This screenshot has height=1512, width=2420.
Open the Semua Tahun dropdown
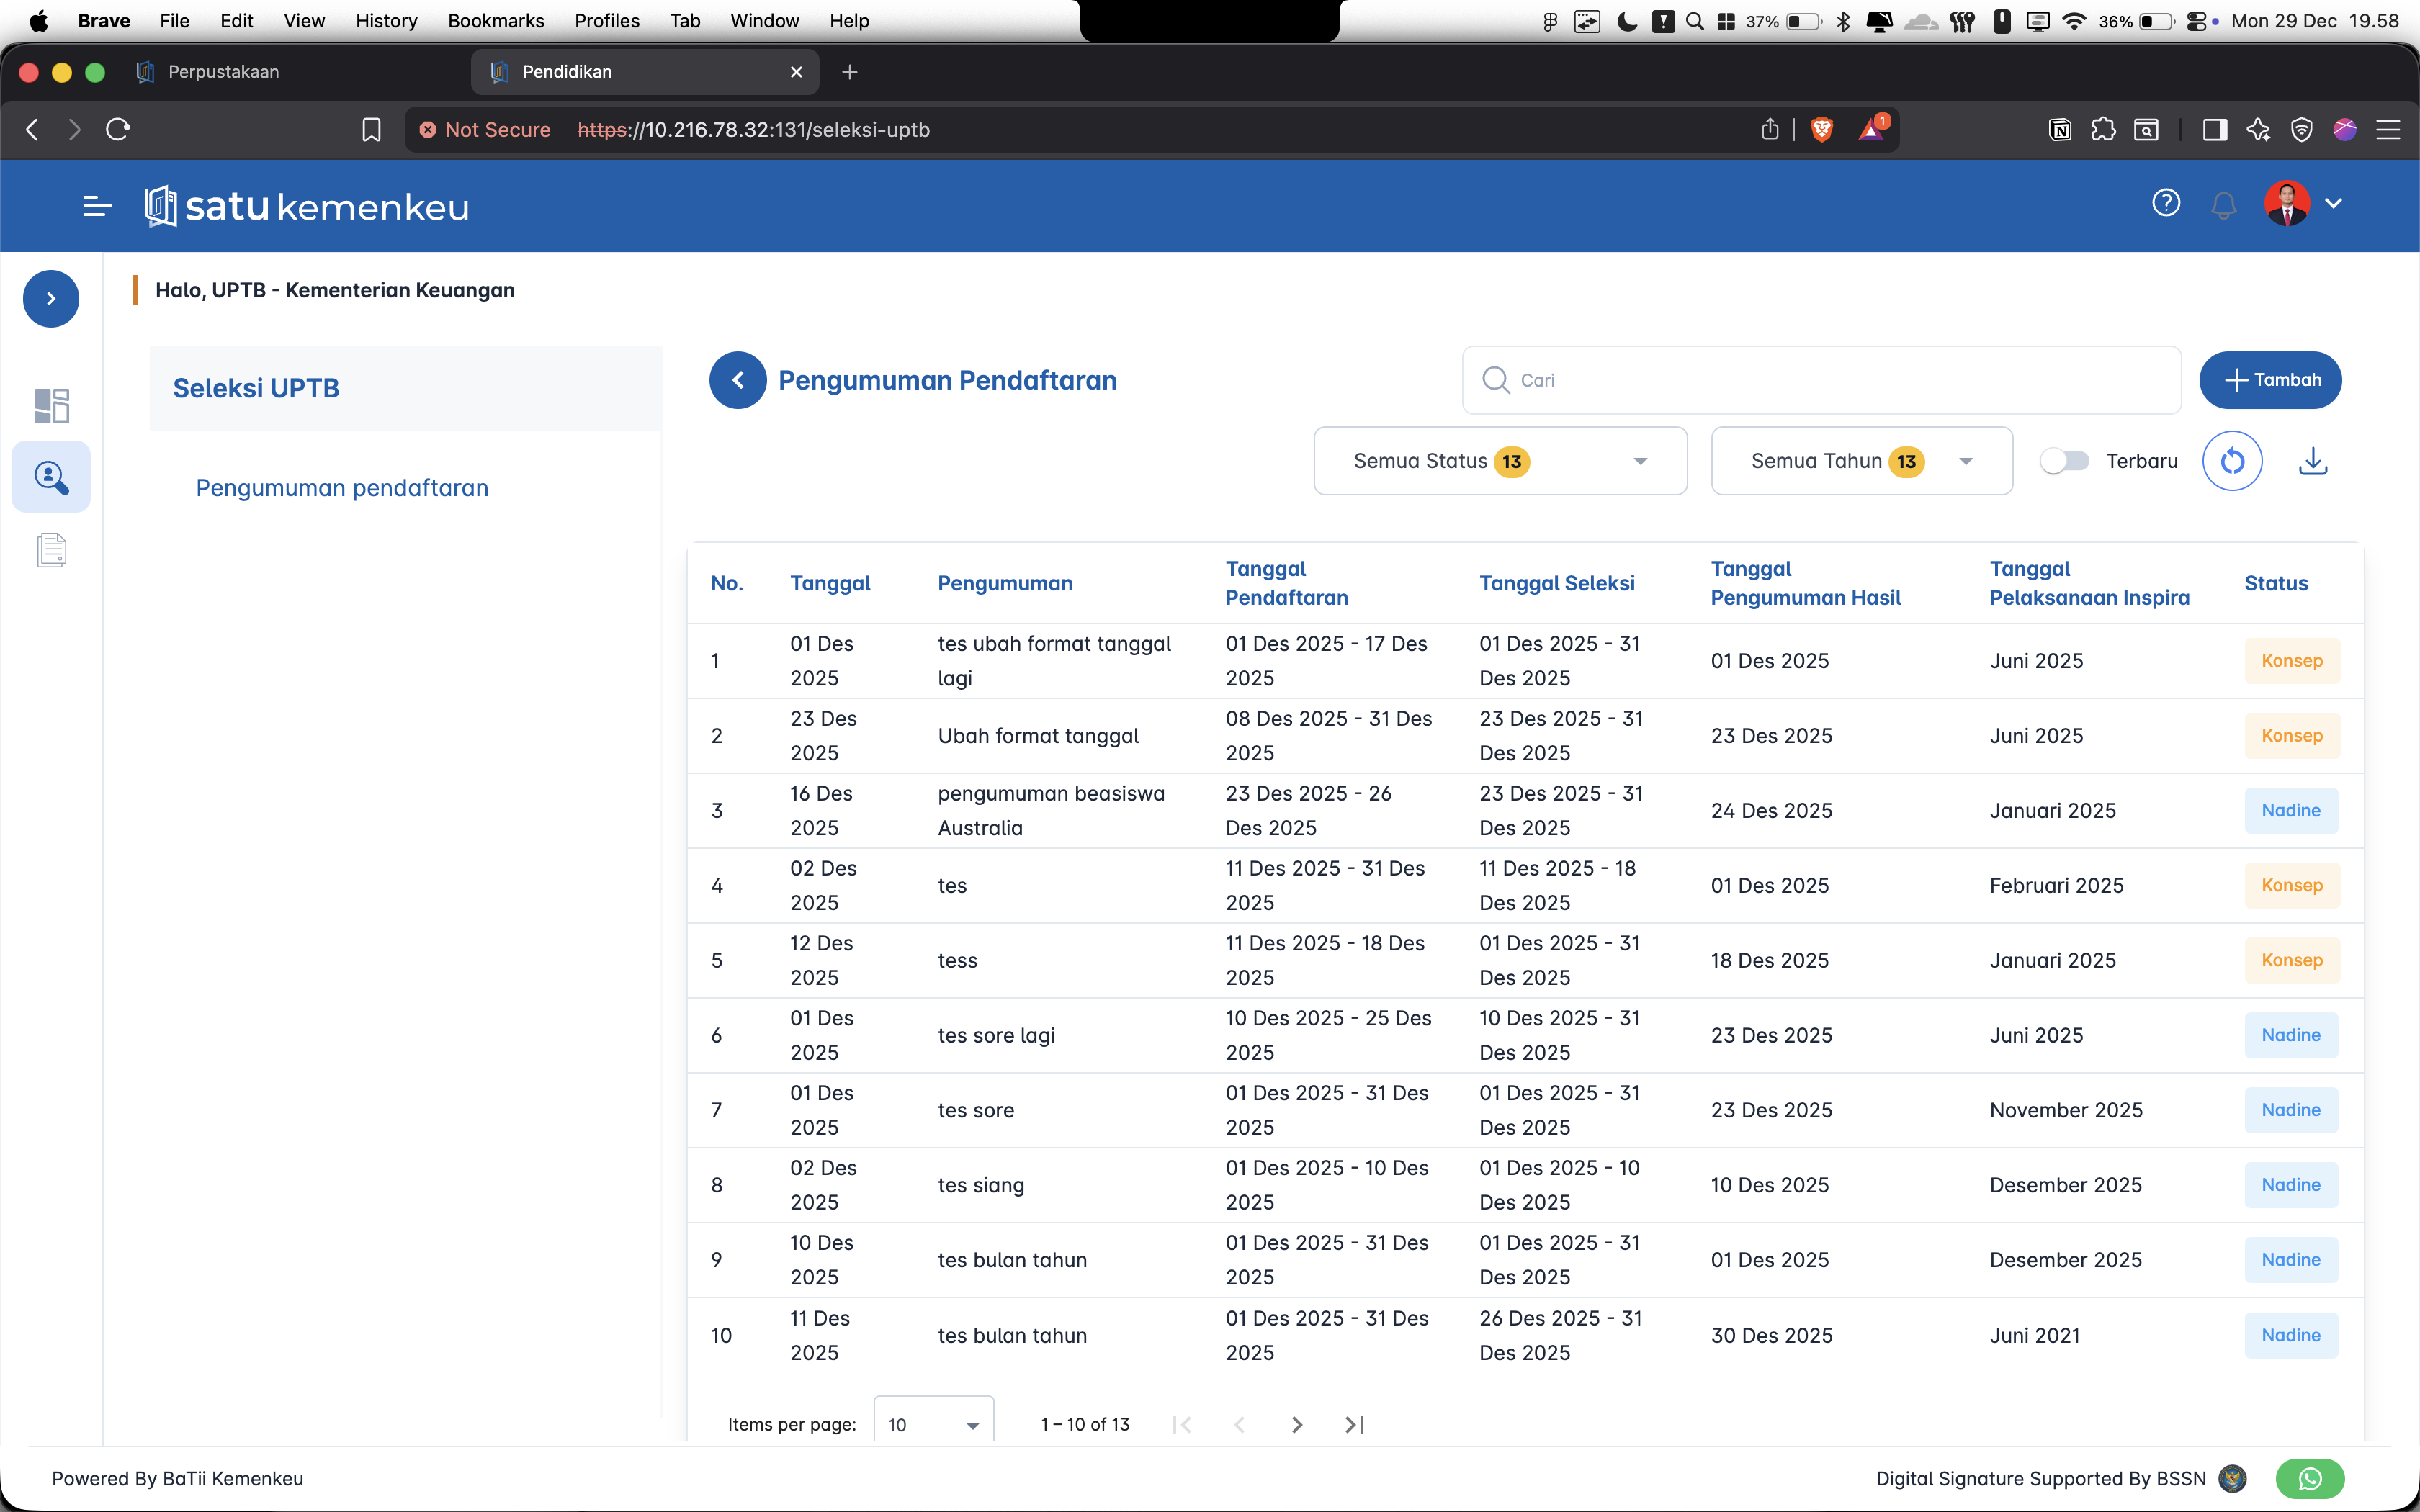click(1861, 461)
